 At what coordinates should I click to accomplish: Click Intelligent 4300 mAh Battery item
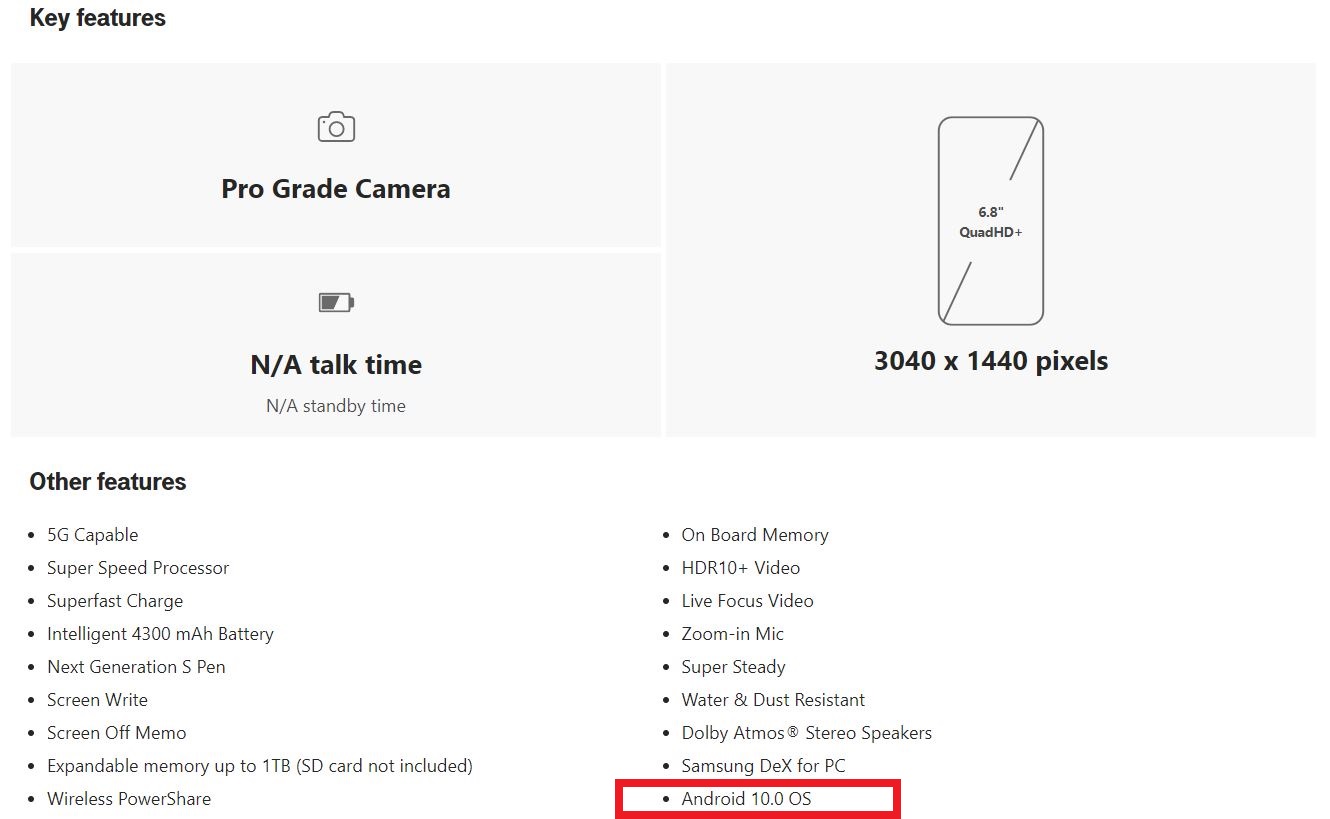160,634
